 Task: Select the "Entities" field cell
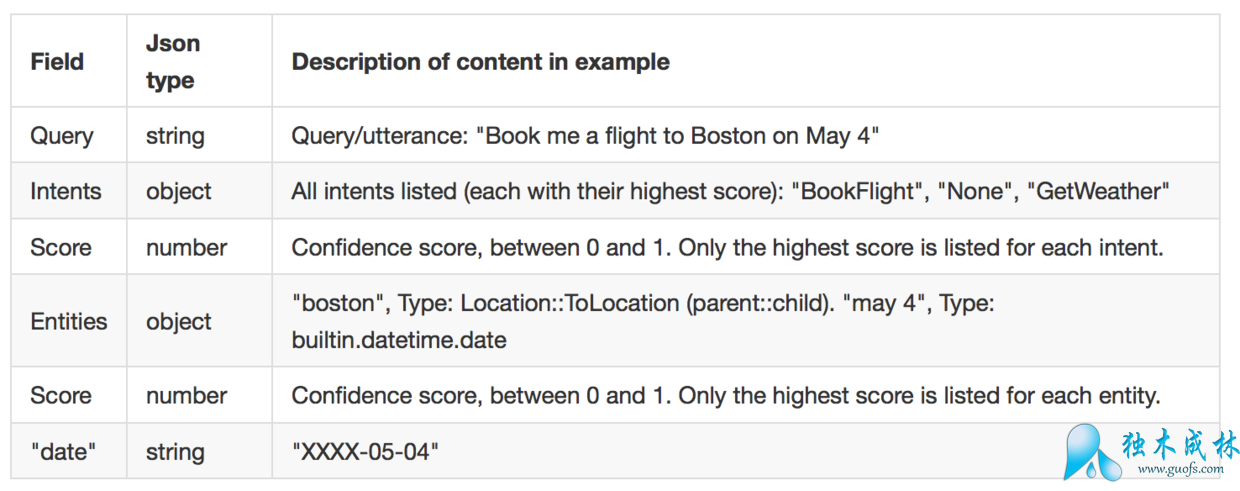pos(68,322)
